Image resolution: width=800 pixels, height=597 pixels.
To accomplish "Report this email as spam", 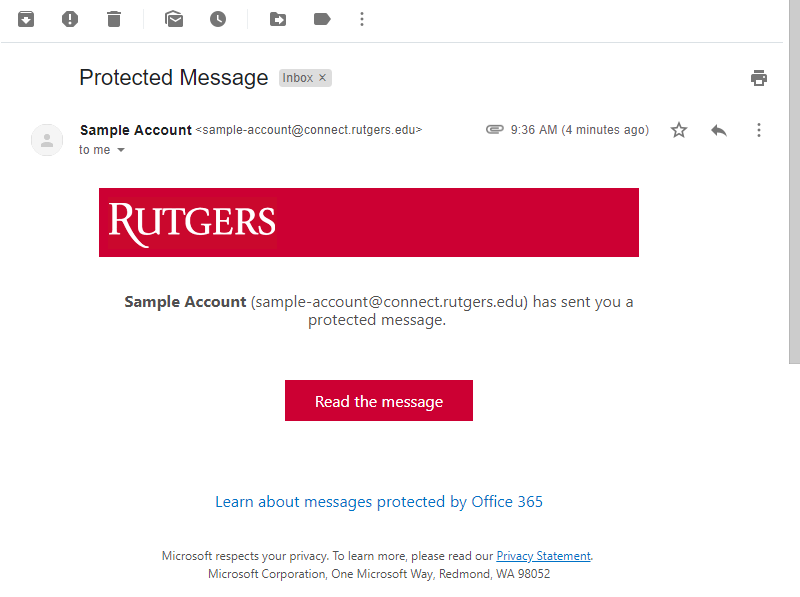I will (x=70, y=19).
